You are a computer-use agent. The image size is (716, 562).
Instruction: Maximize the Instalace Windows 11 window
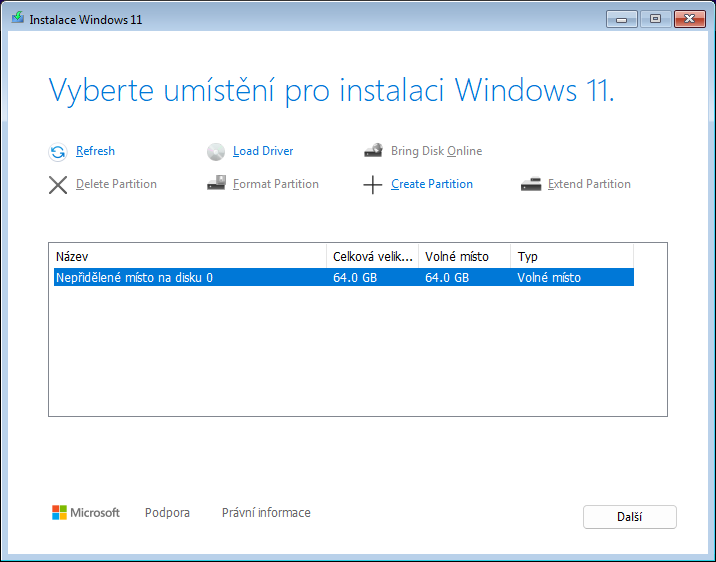click(656, 19)
